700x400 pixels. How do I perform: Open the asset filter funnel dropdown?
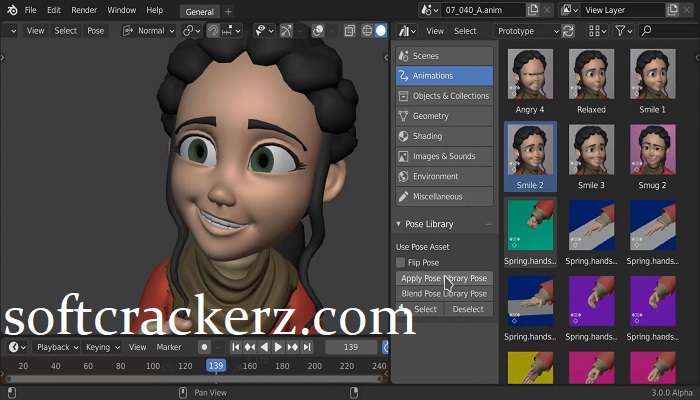pos(624,31)
